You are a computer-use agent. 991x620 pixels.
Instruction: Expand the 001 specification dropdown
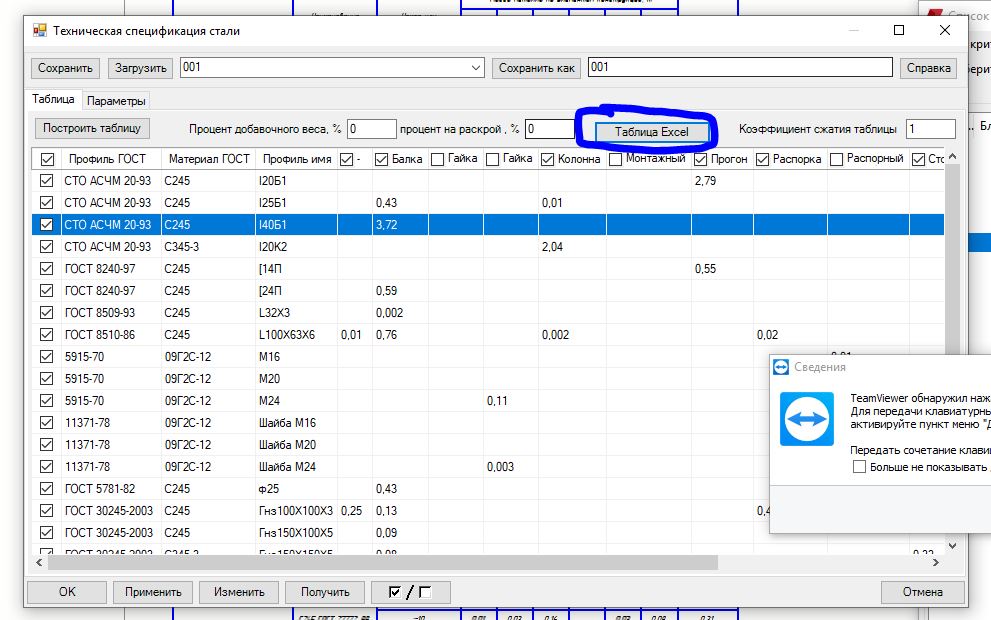point(476,68)
